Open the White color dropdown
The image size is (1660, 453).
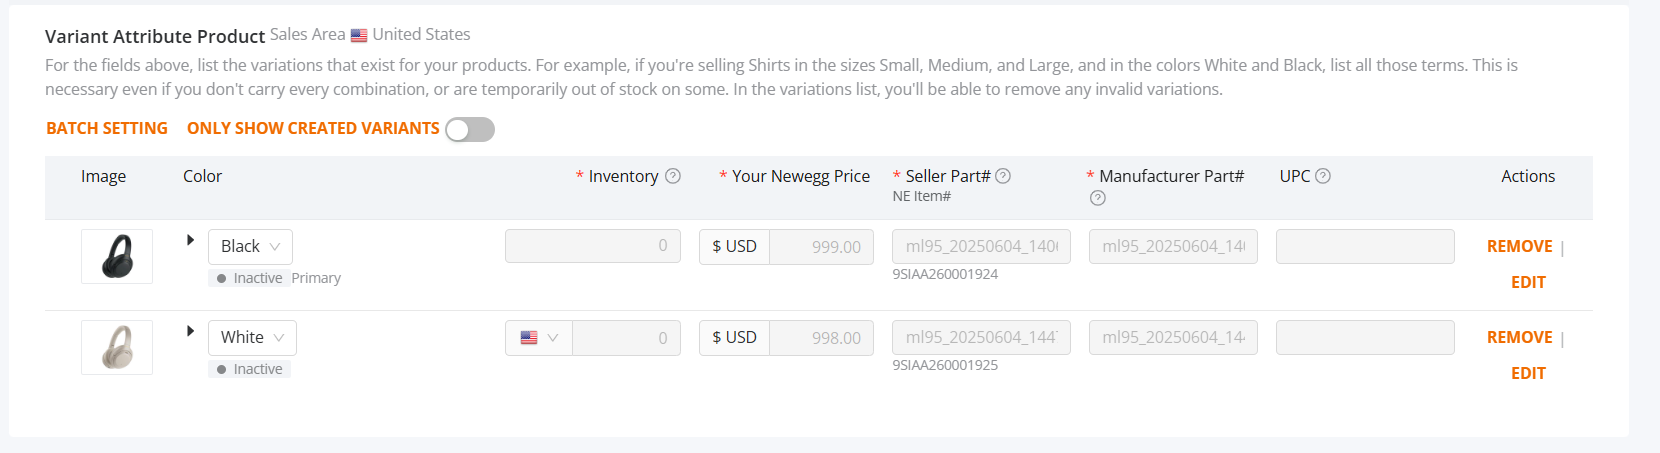[x=252, y=338]
